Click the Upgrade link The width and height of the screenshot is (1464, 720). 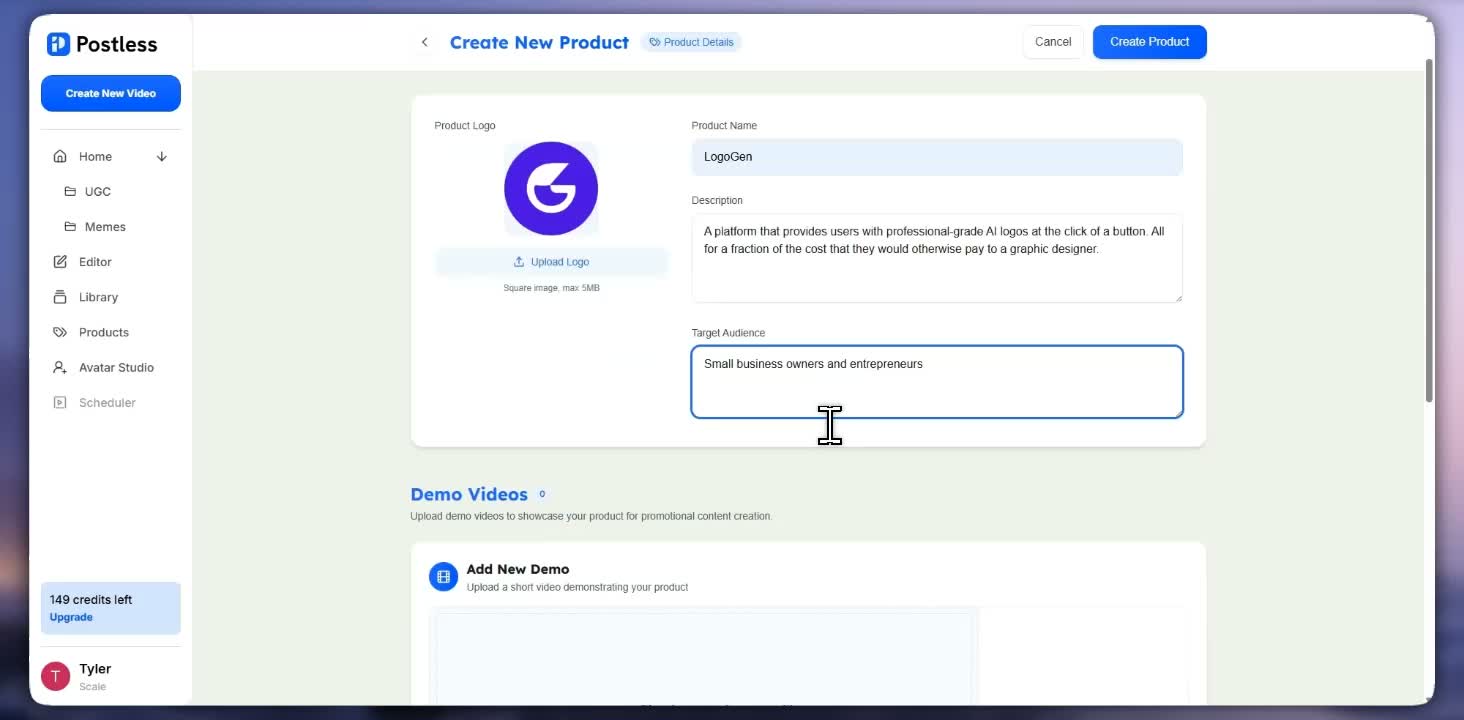[71, 617]
